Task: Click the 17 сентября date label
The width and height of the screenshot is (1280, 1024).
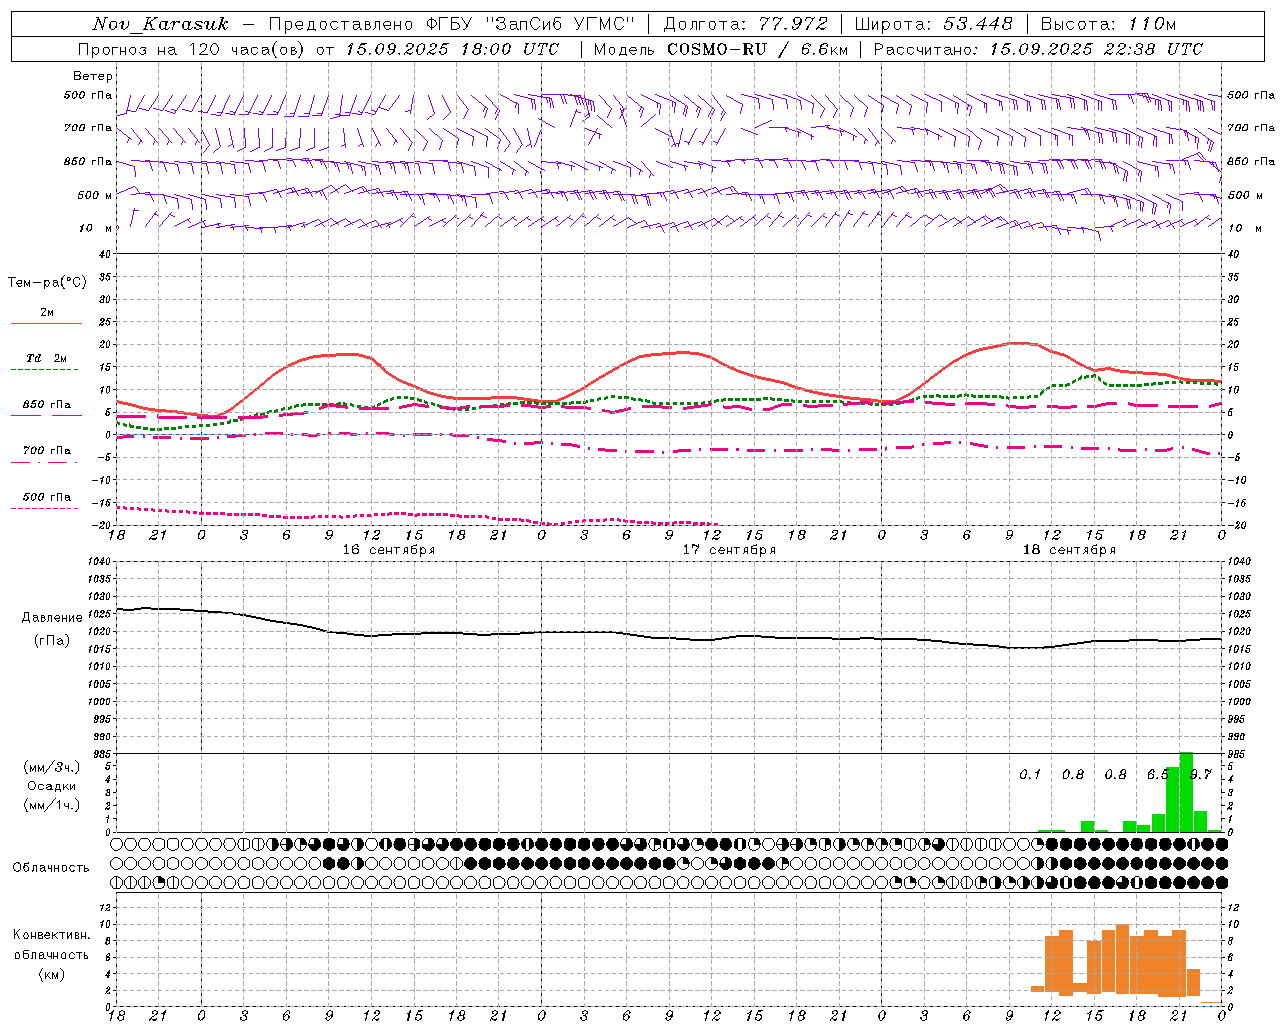Action: pos(729,550)
